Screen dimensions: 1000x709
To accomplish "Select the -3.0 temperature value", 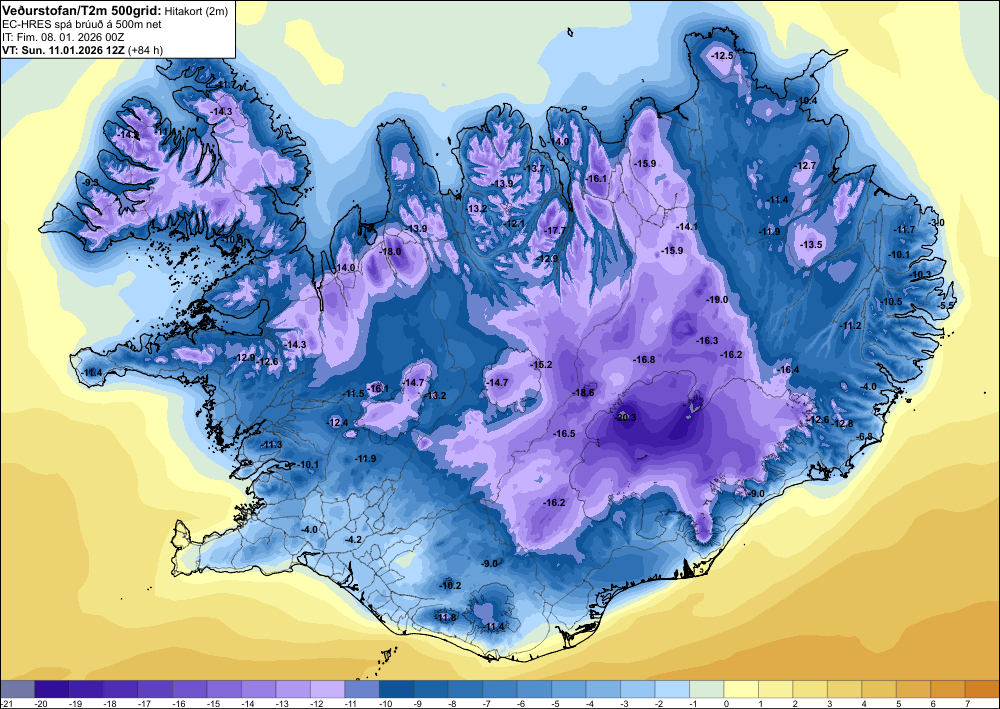I will 937,223.
